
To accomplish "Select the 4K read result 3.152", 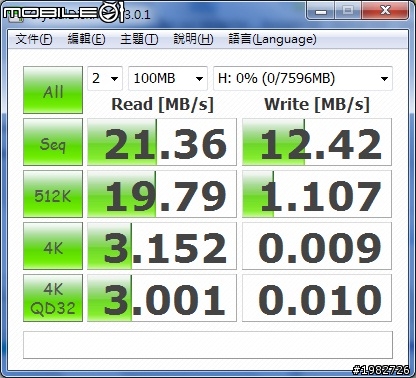I will (162, 246).
